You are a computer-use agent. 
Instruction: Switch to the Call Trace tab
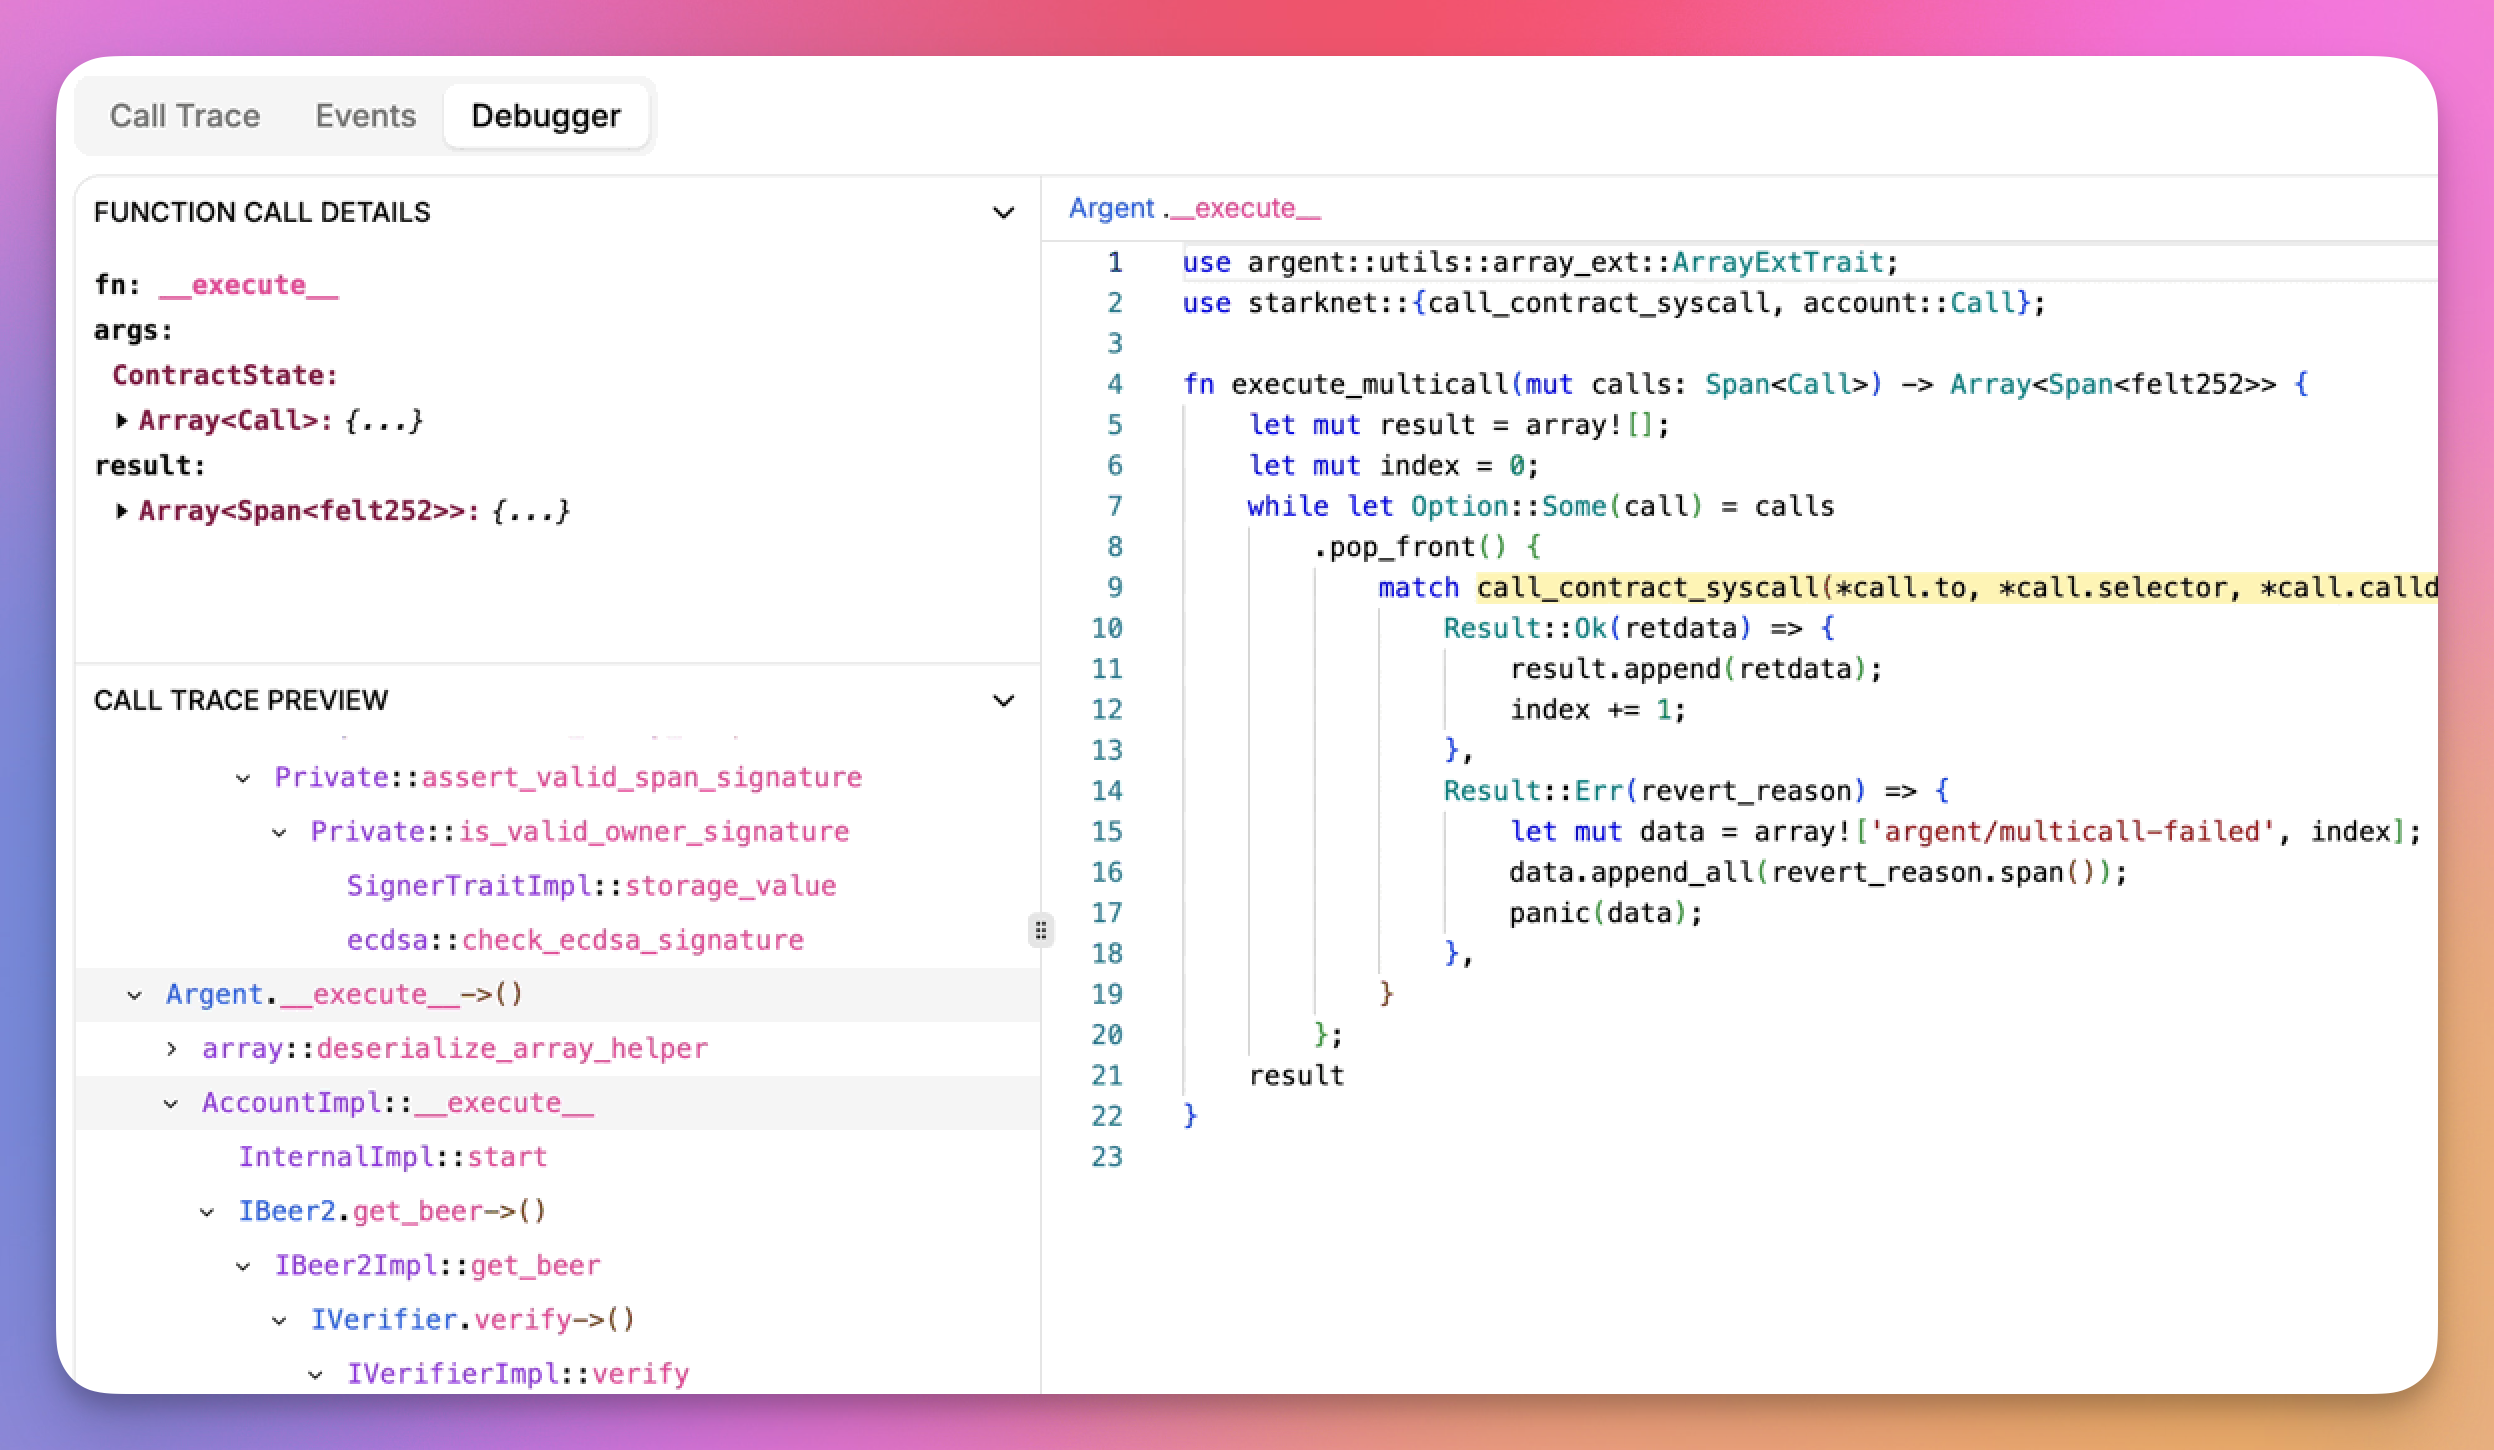tap(185, 116)
